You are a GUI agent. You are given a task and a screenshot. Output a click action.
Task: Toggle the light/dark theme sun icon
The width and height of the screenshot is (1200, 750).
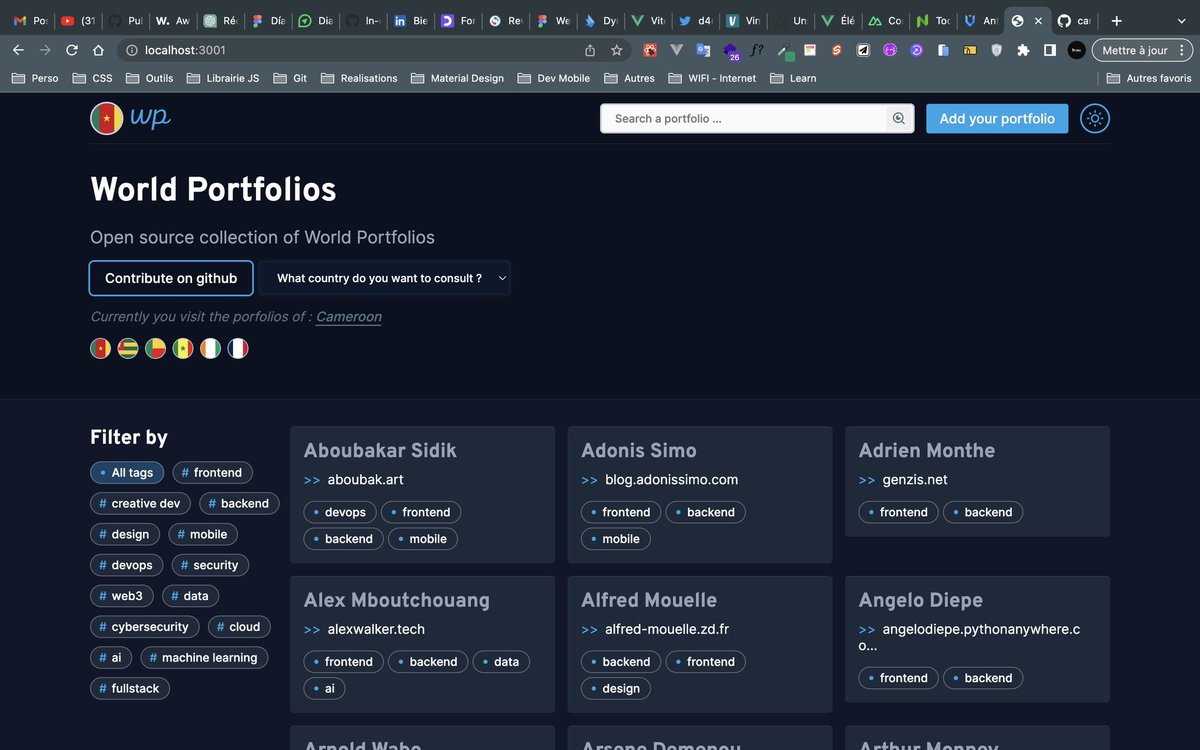1095,118
